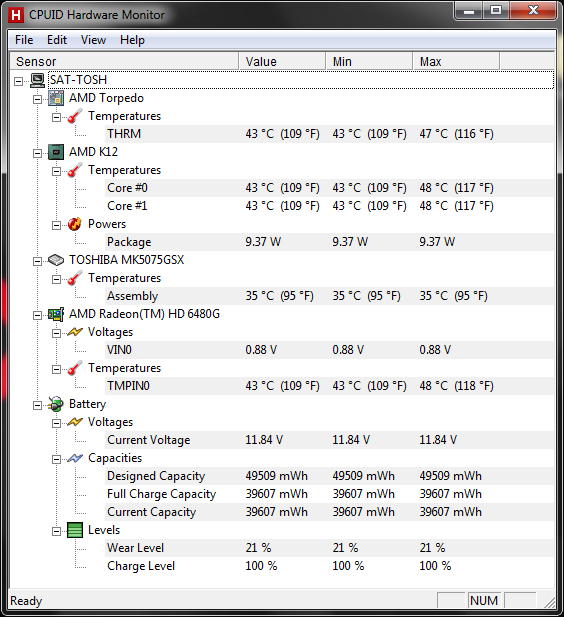Click the Battery label

pos(87,404)
